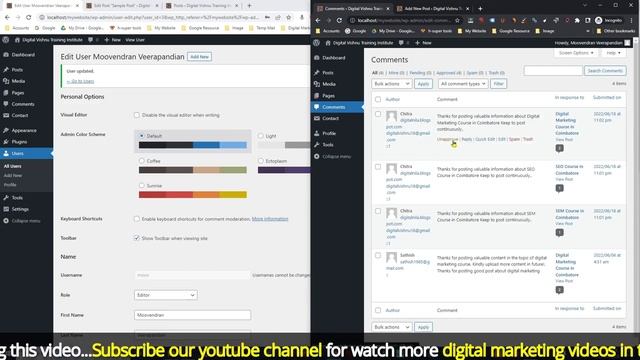640x360 pixels.
Task: Click comment count bubble for Sathish's comment
Action: click(x=559, y=290)
